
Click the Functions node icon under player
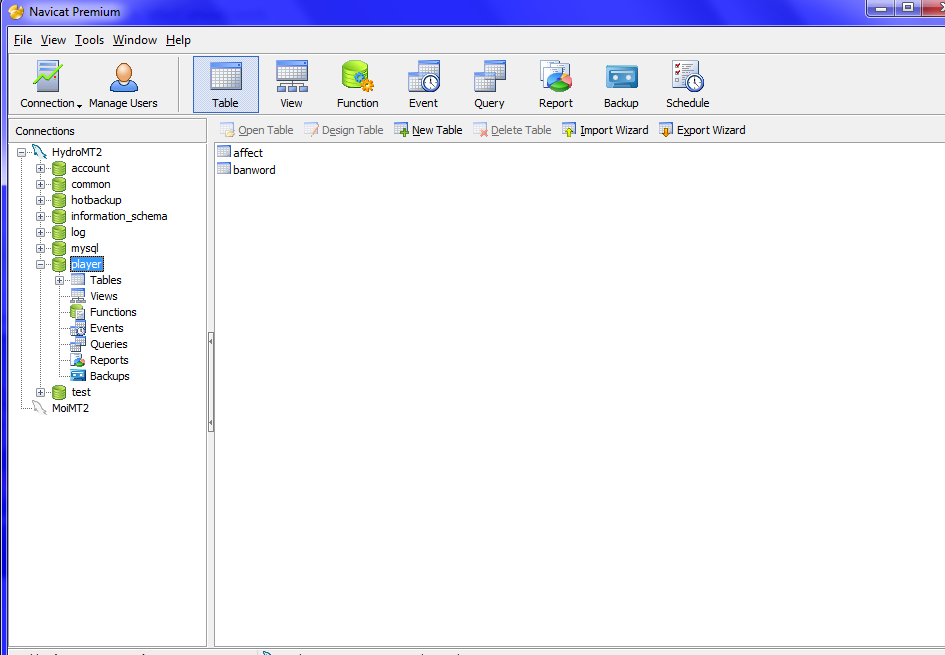click(78, 312)
